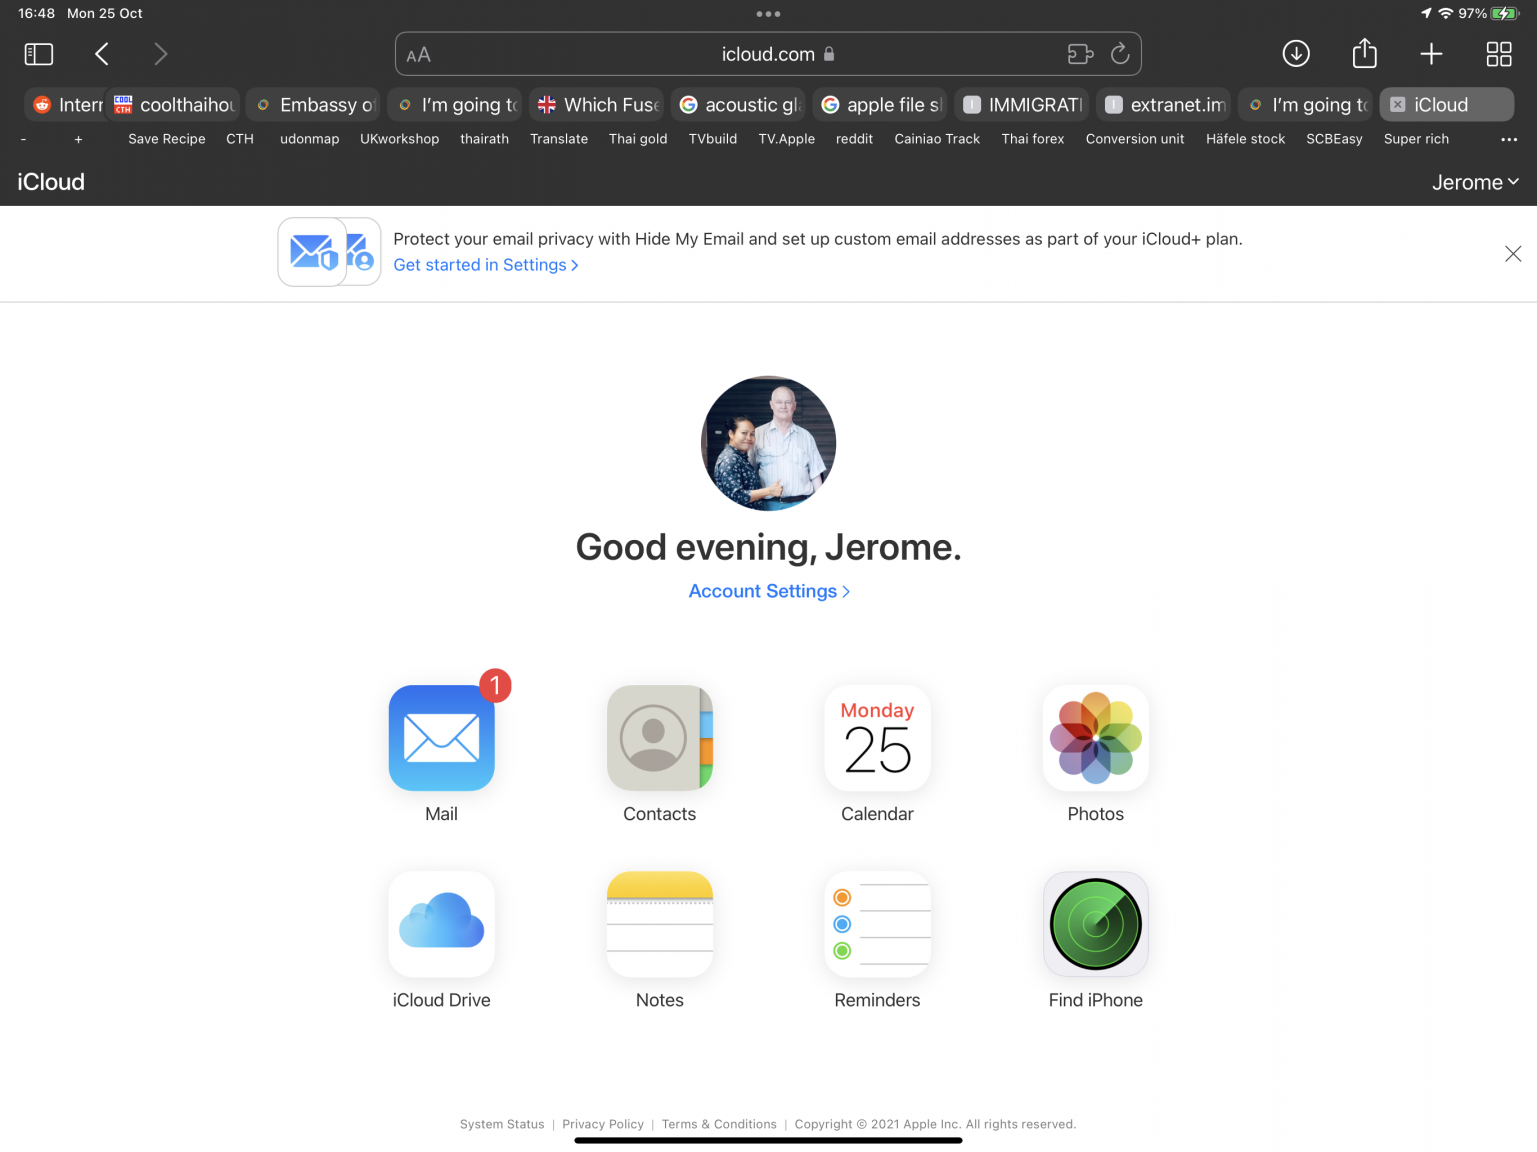Tap the multitasking three-dots at top
1537x1152 pixels.
768,14
